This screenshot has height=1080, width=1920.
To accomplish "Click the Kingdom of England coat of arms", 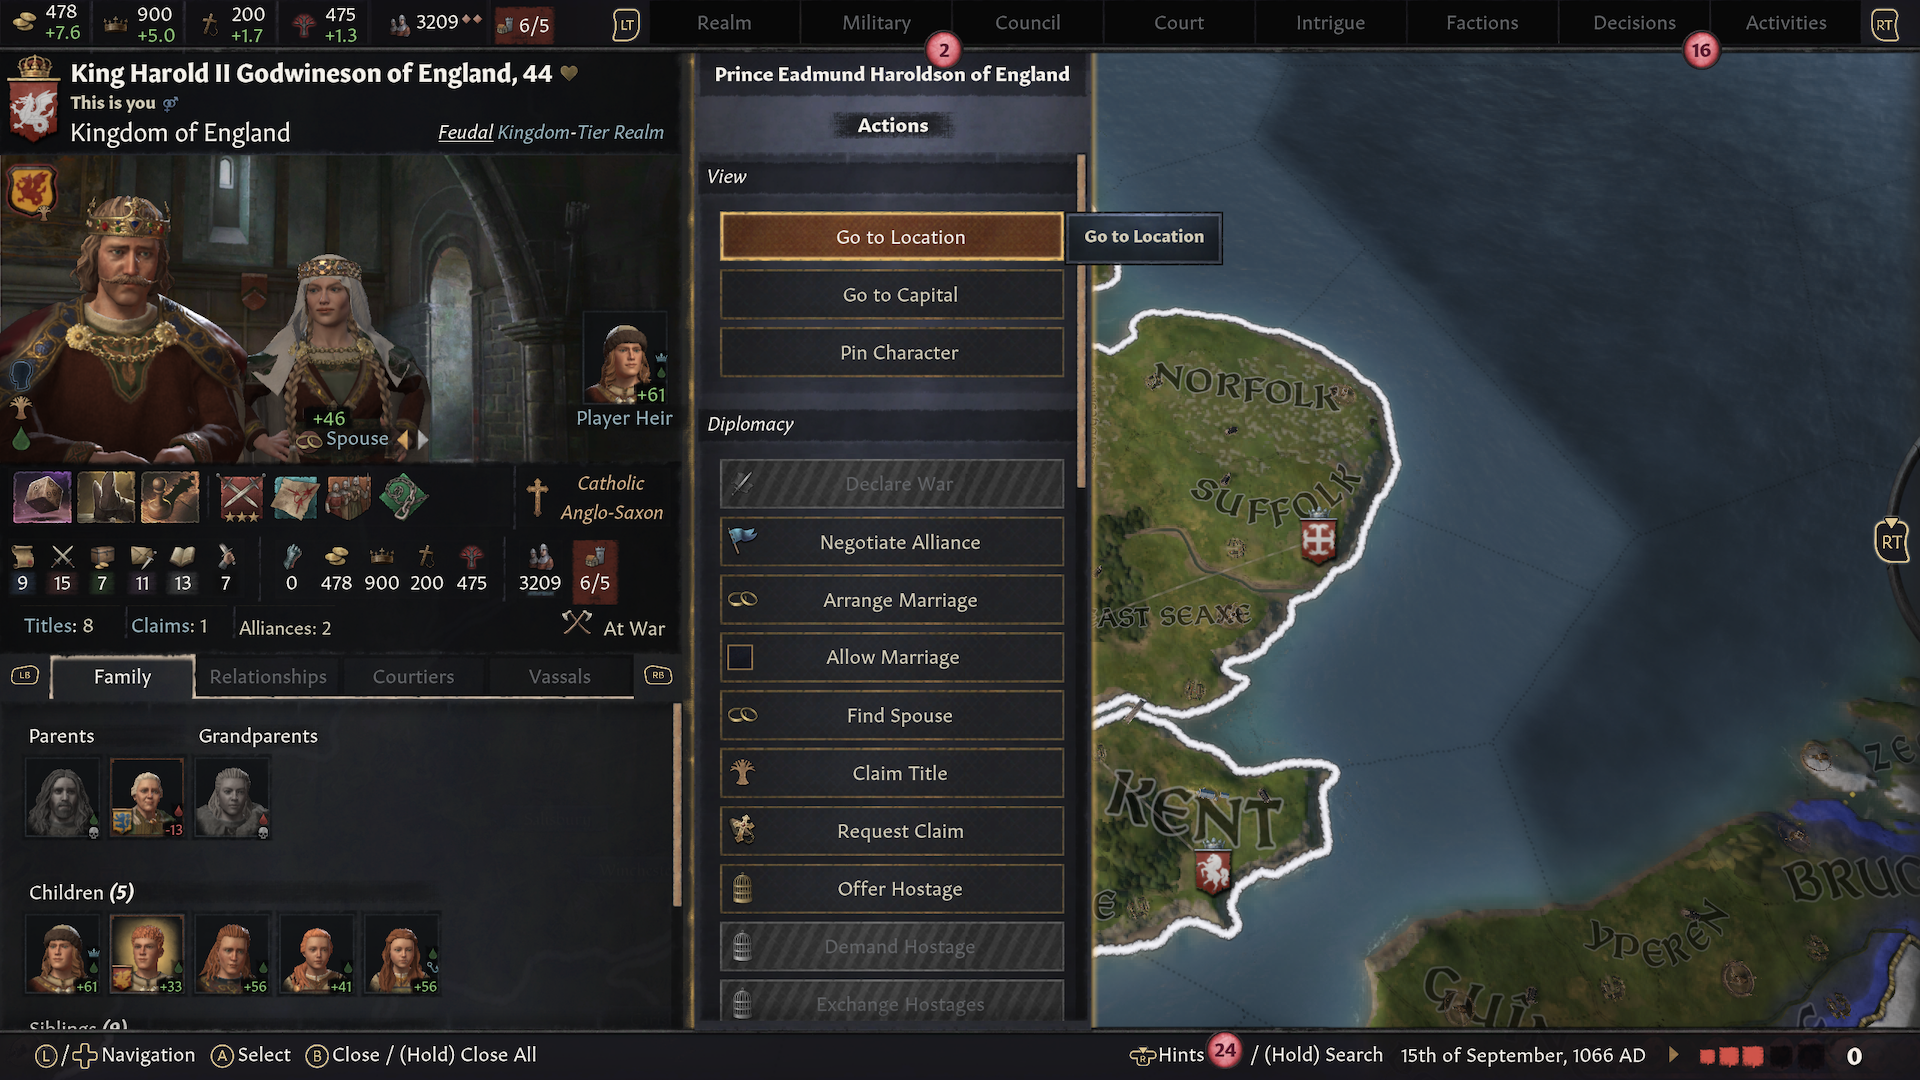I will (x=33, y=108).
